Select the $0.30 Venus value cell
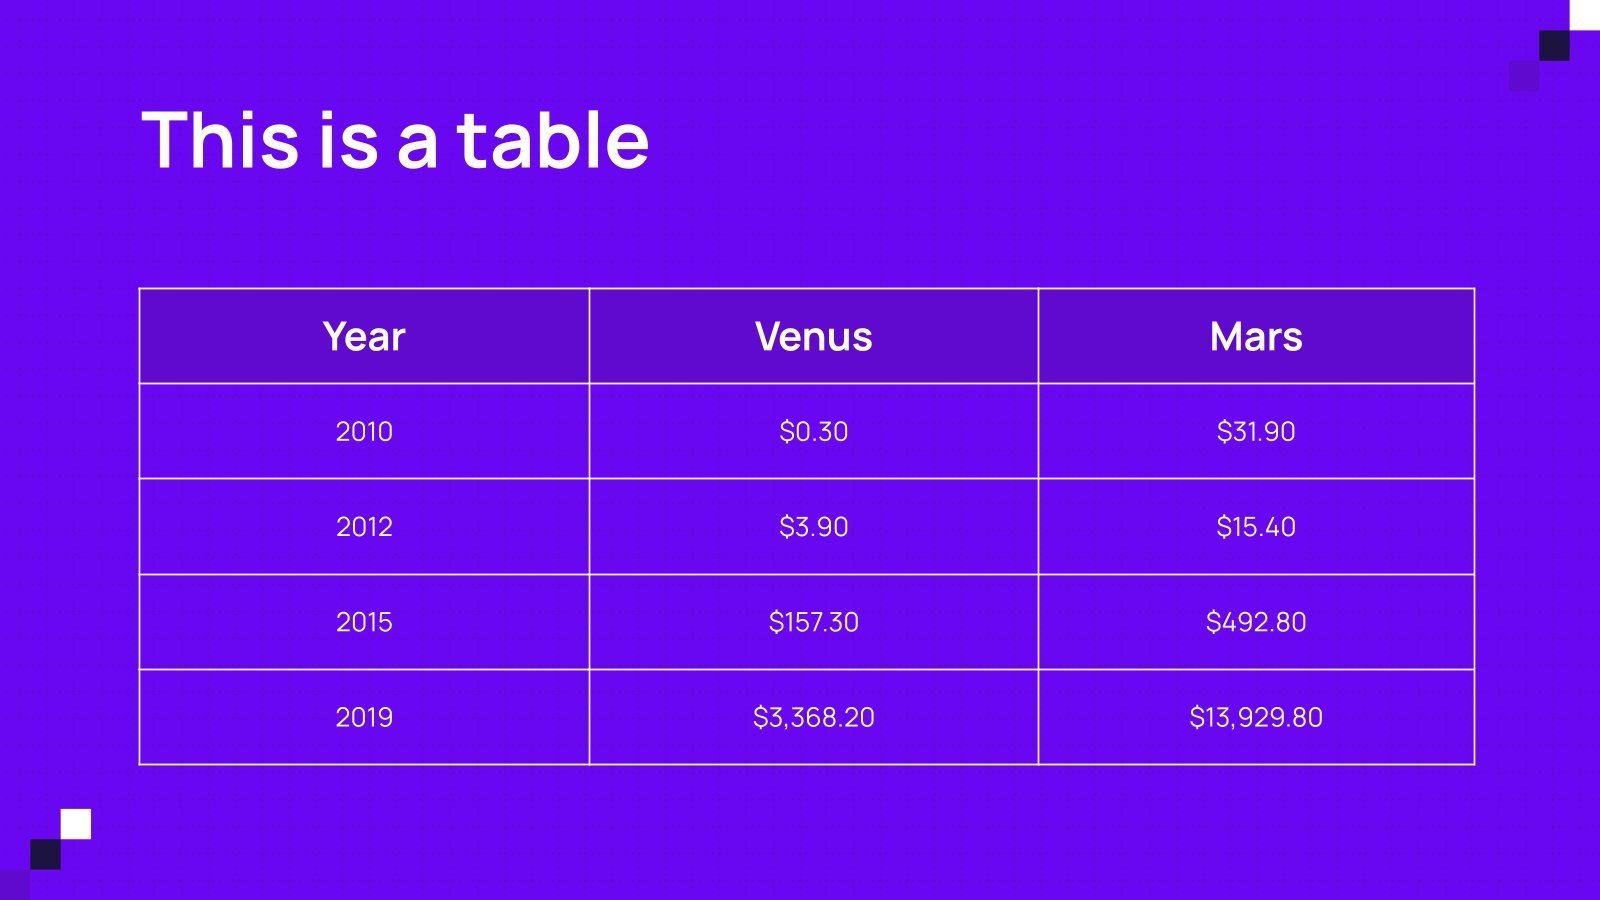This screenshot has height=900, width=1600. click(813, 431)
